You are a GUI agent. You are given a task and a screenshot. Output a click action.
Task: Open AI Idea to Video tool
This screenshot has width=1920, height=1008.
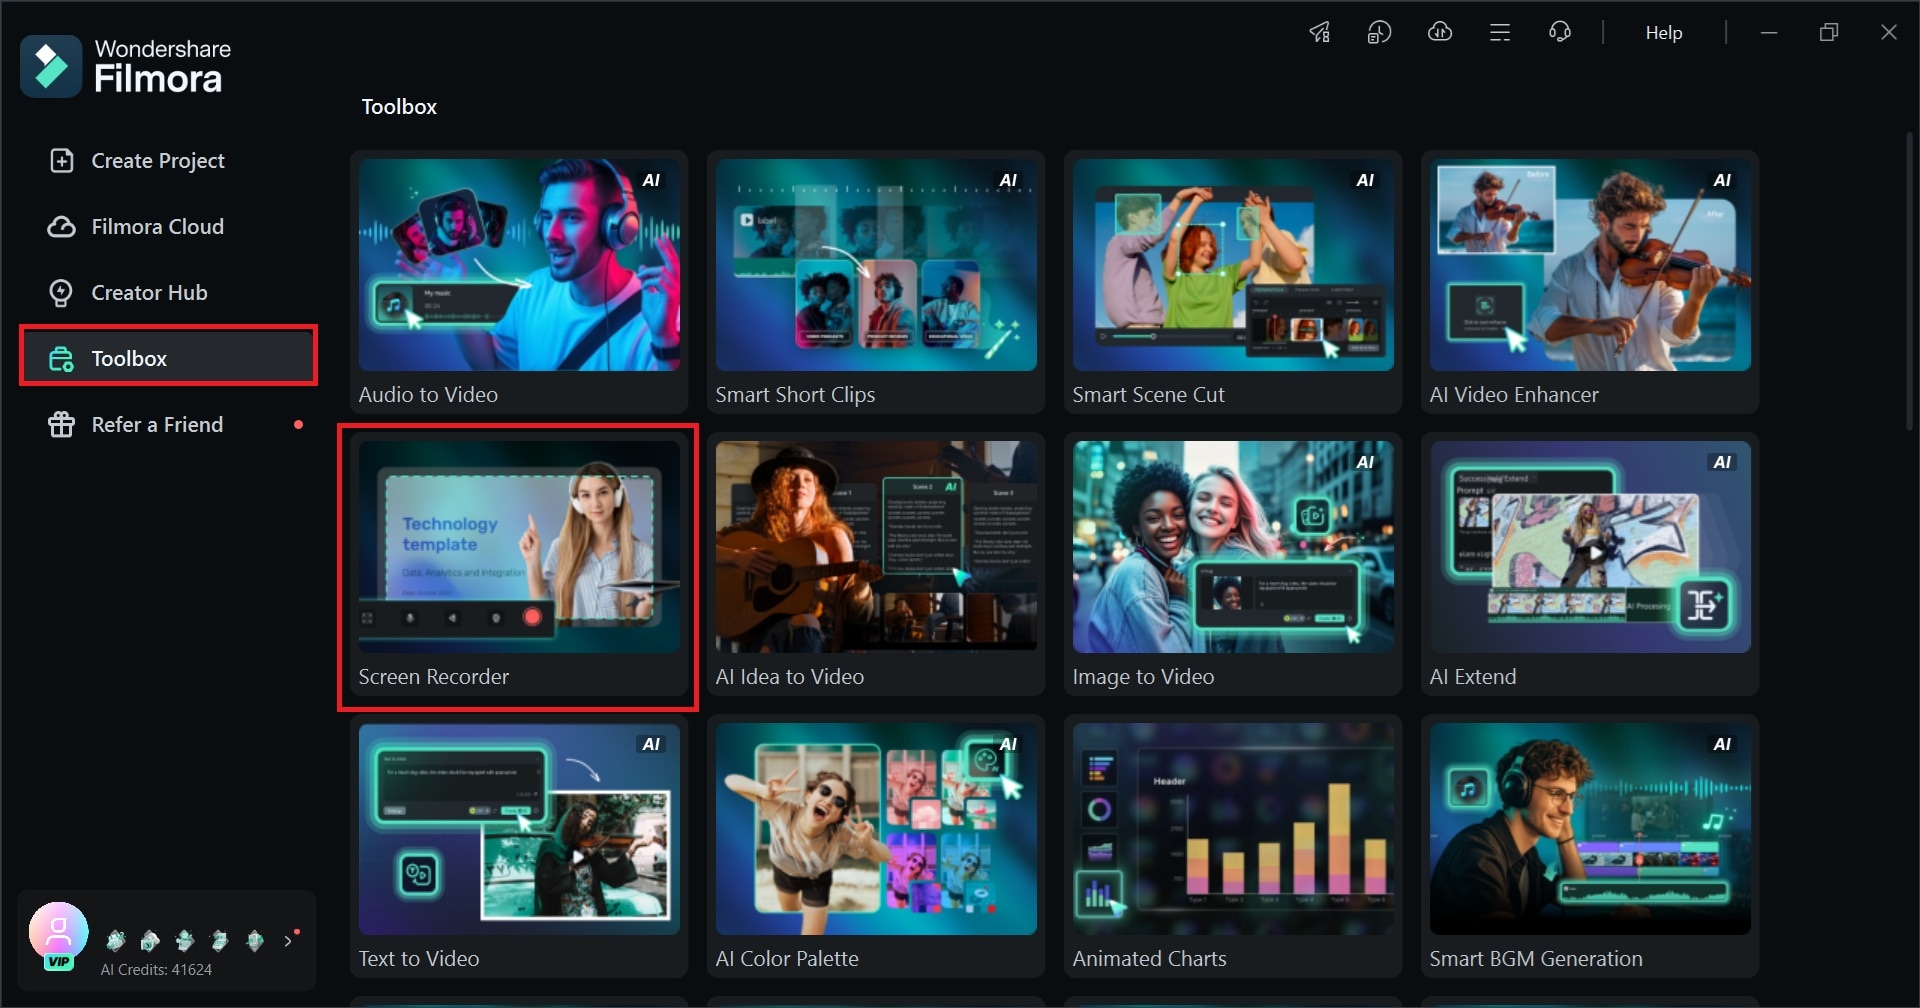point(876,564)
